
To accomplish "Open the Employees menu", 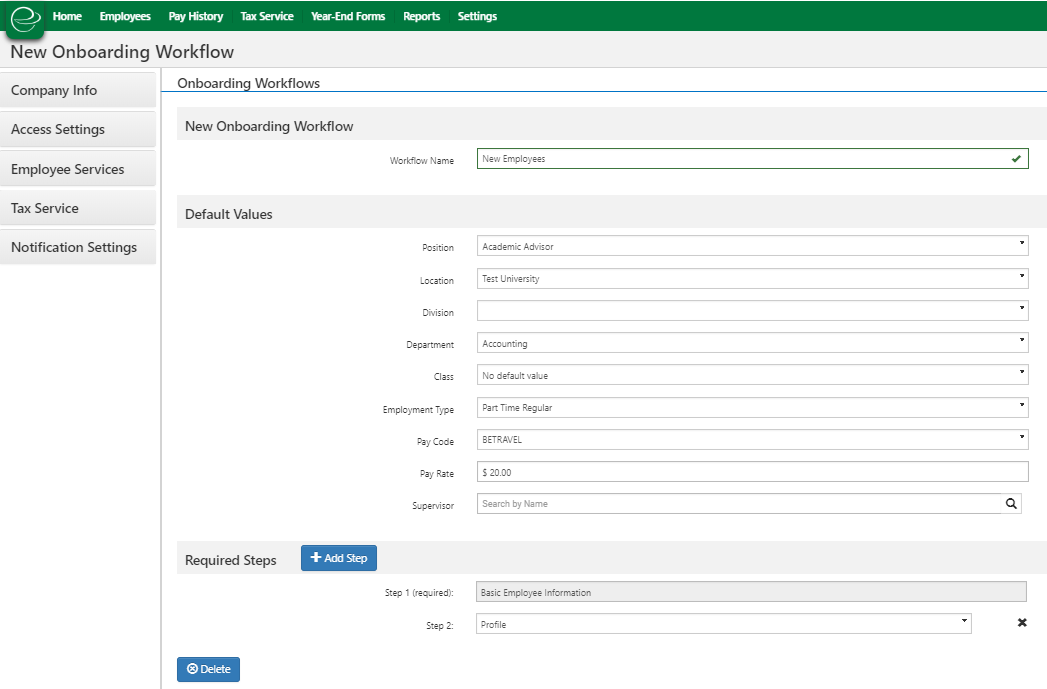I will 125,16.
